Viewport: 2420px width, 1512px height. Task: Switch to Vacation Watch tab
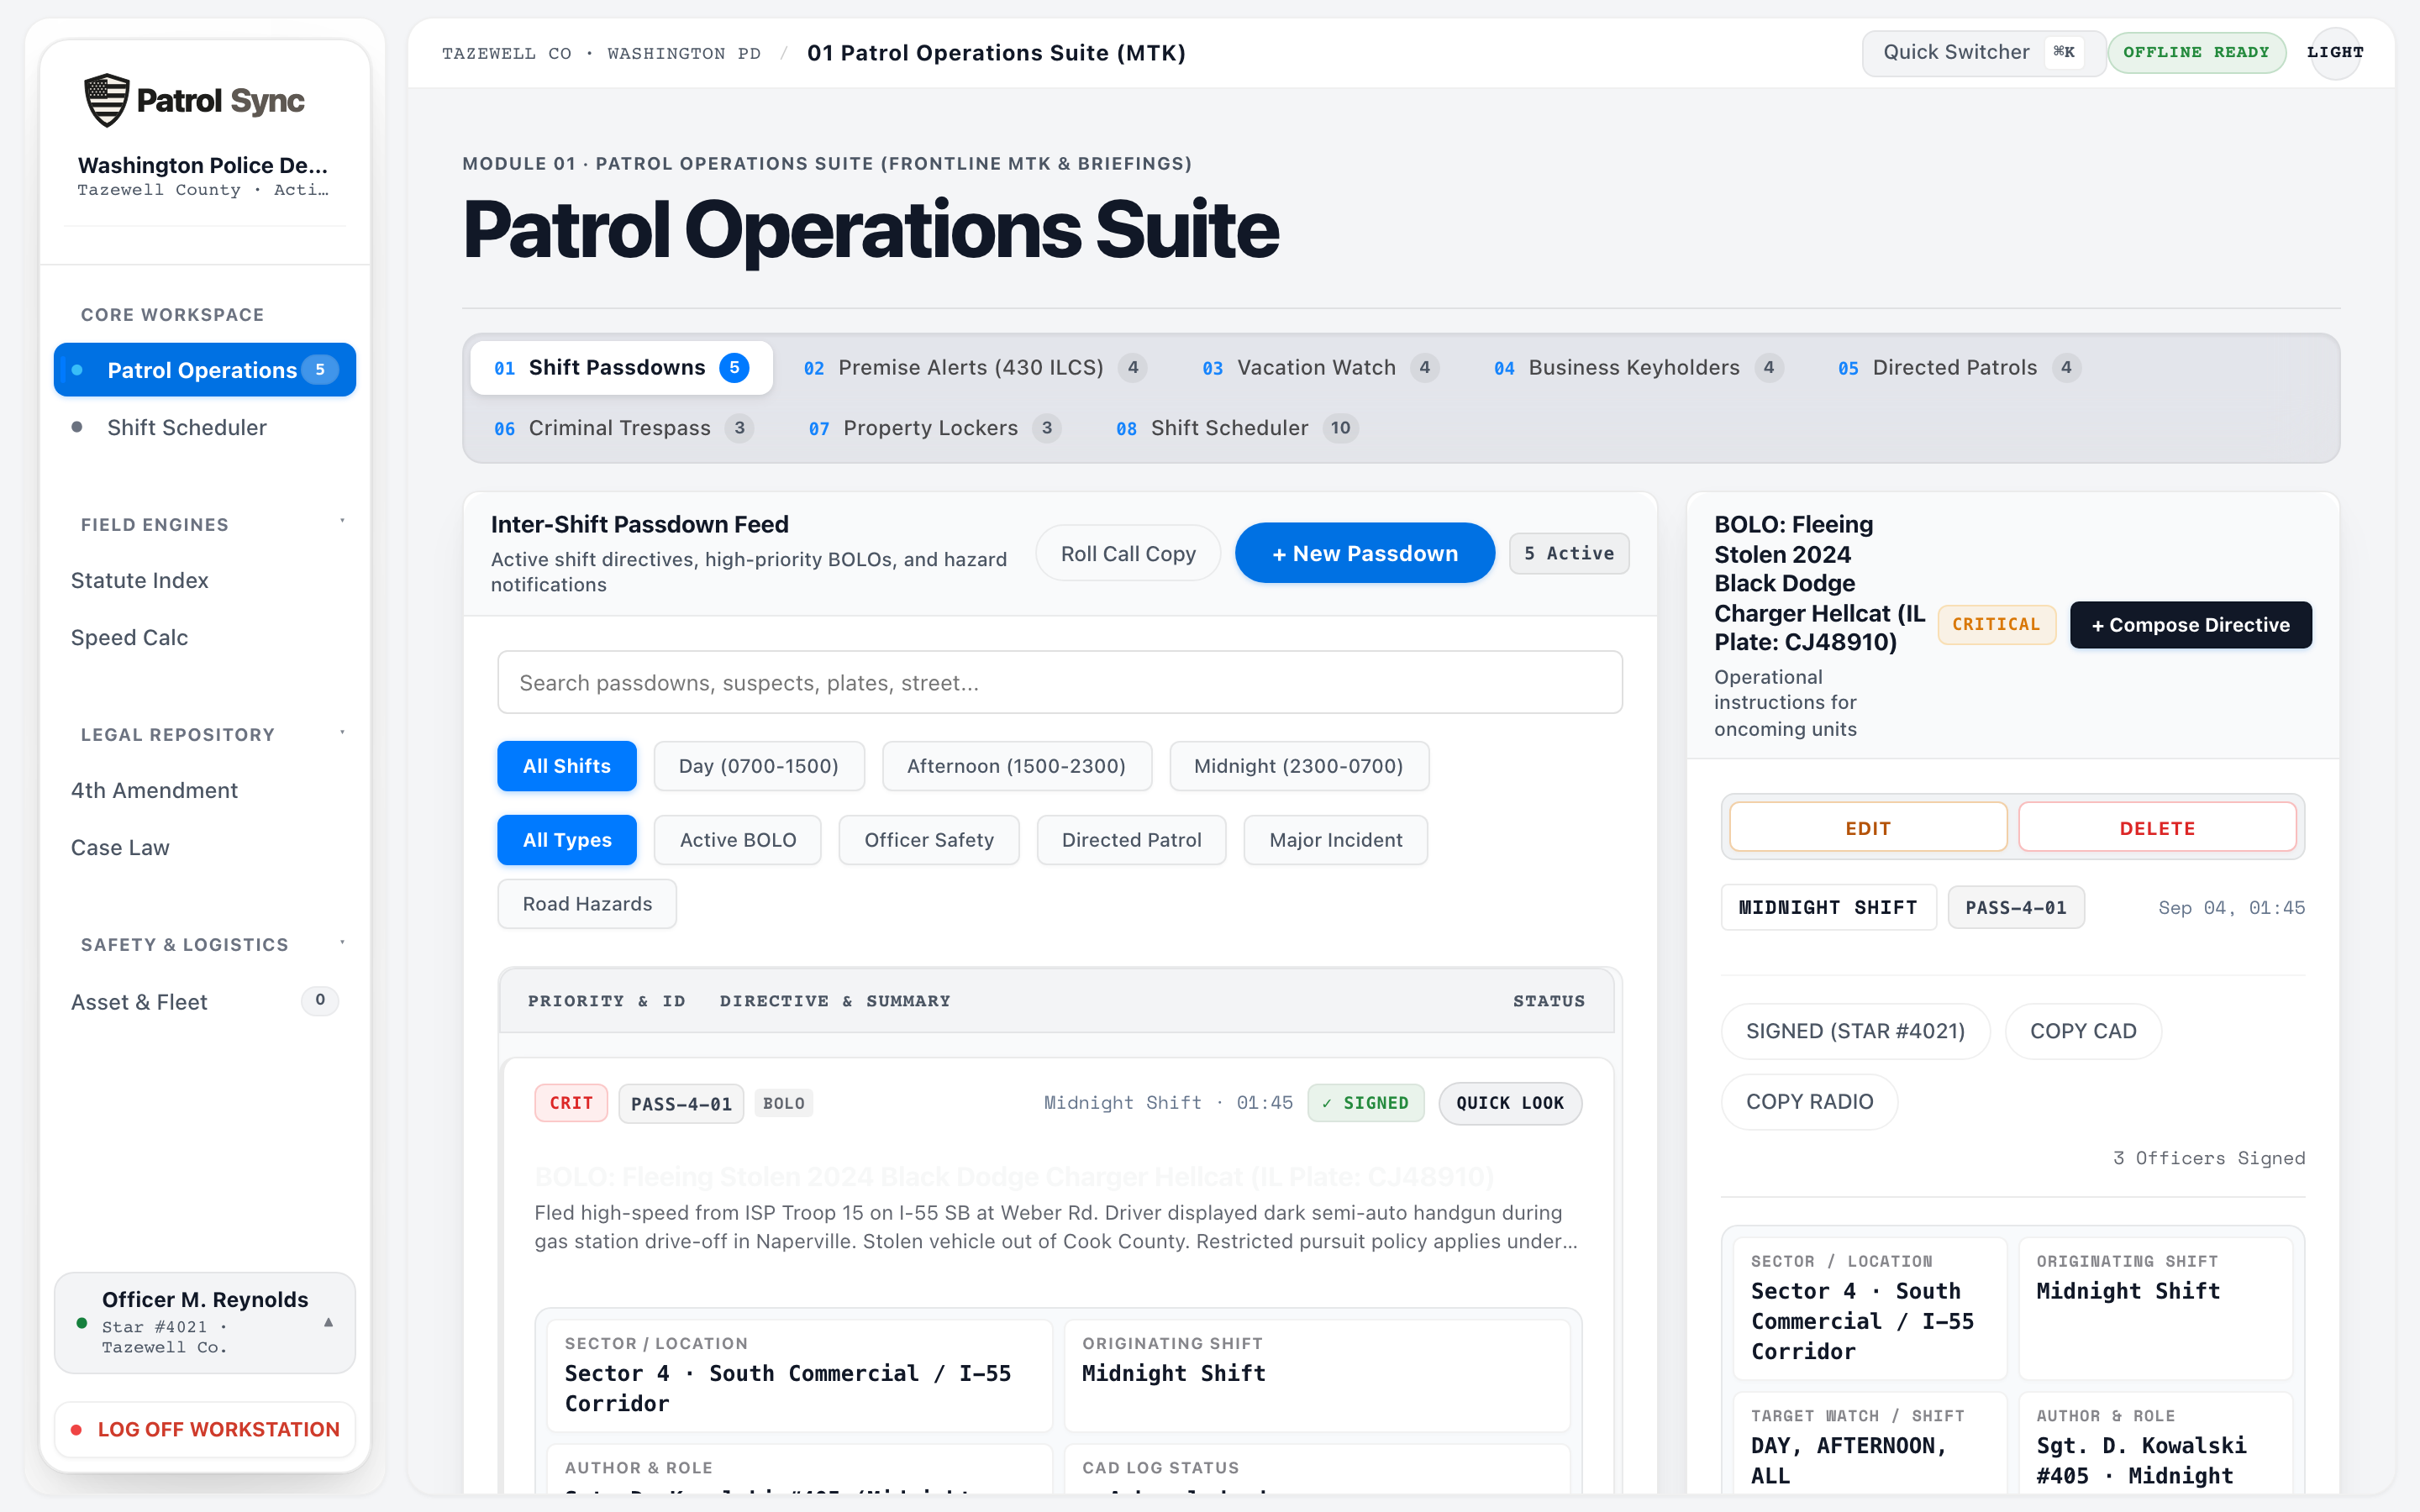(x=1319, y=368)
